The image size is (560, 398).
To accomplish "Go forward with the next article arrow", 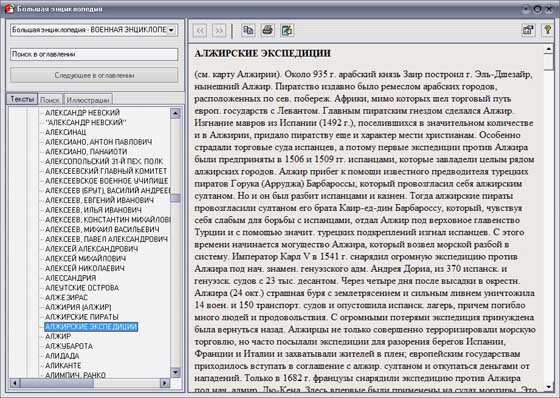I will point(219,30).
